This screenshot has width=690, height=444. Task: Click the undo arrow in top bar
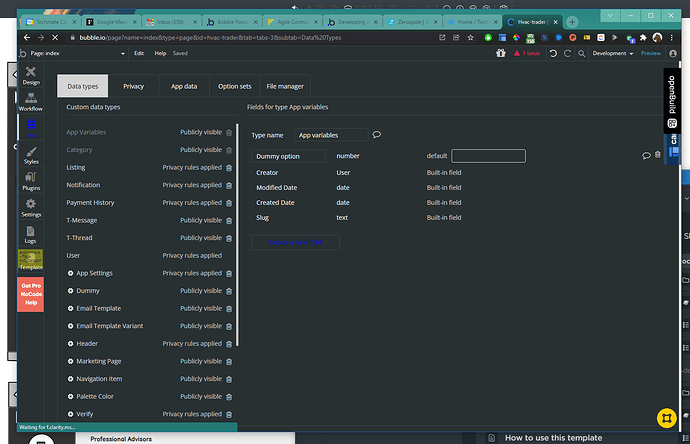pyautogui.click(x=553, y=53)
